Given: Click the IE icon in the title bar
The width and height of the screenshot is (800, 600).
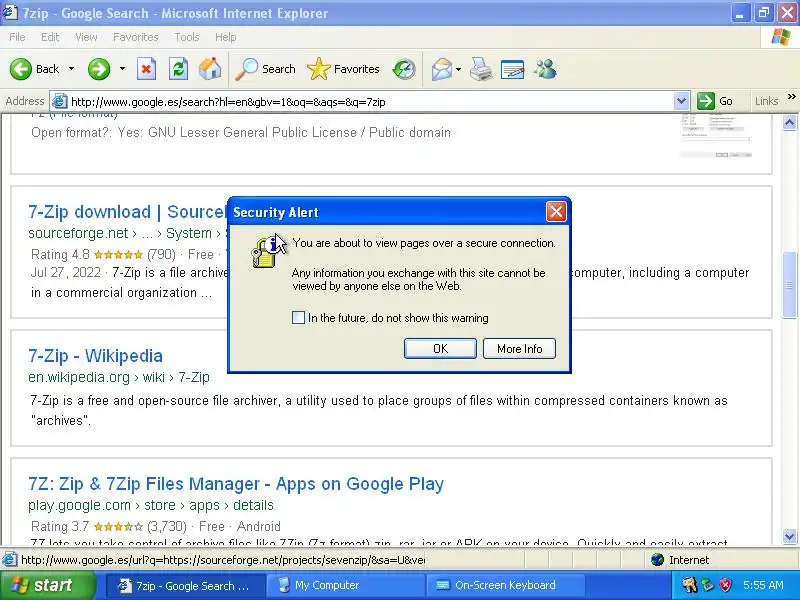Looking at the screenshot, I should (x=10, y=12).
